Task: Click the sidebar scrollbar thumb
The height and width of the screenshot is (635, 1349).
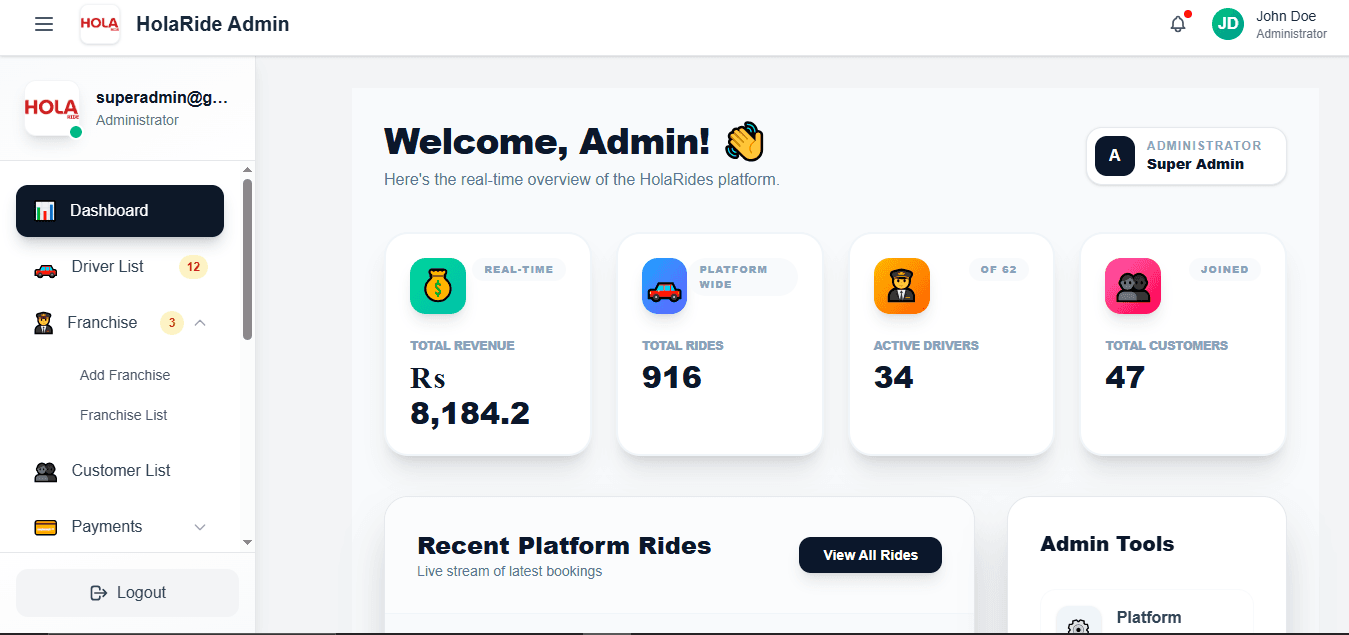Action: point(248,259)
